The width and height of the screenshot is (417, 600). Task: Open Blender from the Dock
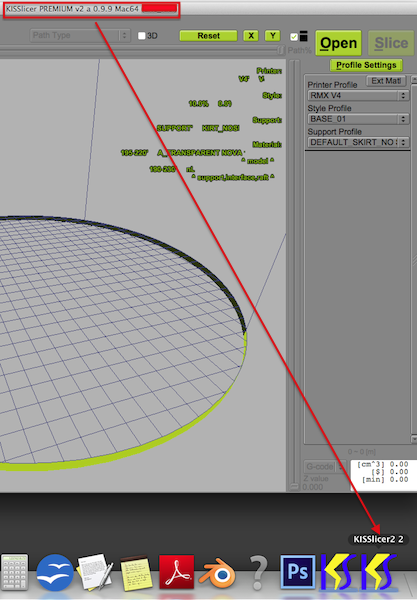point(217,573)
